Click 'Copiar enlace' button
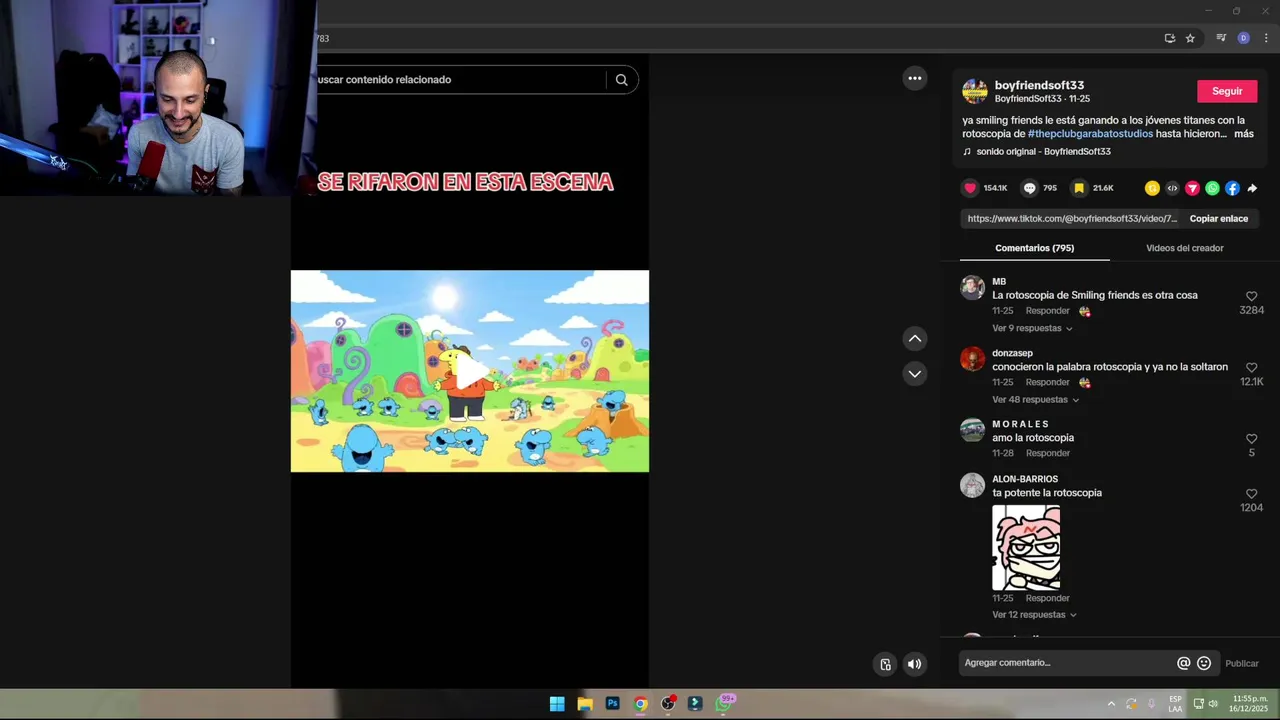1280x720 pixels. point(1218,219)
